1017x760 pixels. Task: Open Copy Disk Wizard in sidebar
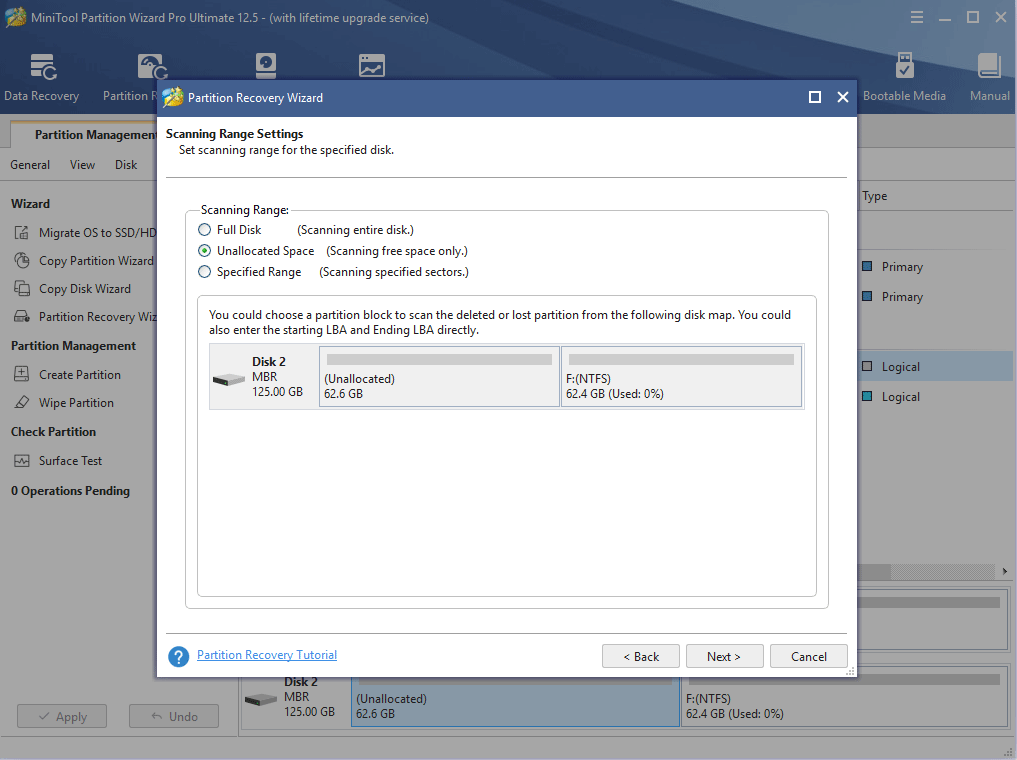[x=84, y=289]
